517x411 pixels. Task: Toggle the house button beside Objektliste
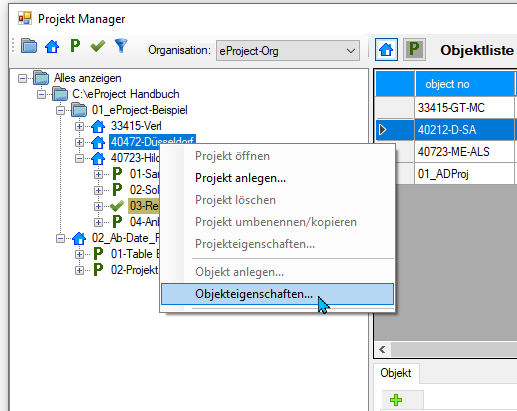[x=386, y=50]
